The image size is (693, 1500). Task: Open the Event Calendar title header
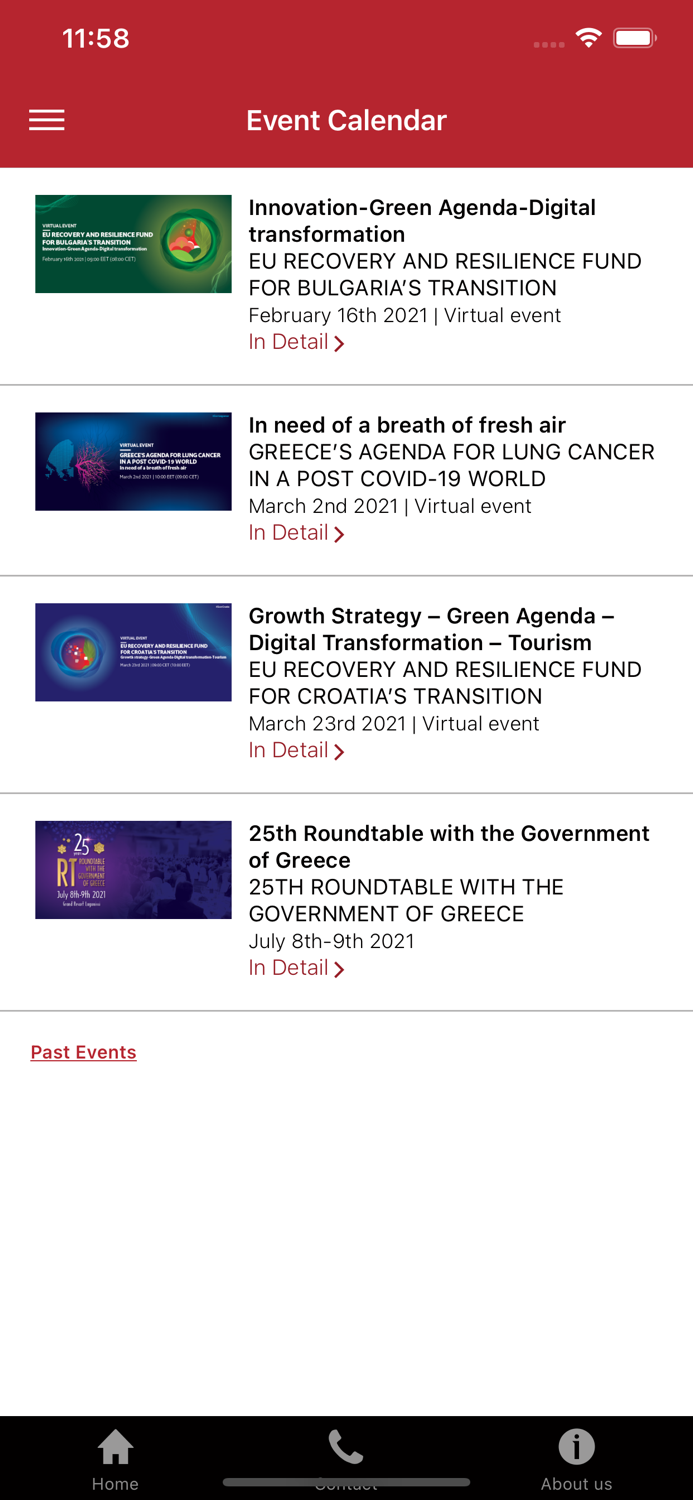(x=346, y=120)
